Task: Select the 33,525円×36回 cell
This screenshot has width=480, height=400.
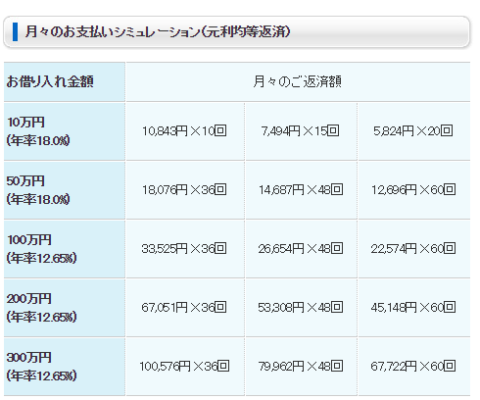Action: click(185, 249)
